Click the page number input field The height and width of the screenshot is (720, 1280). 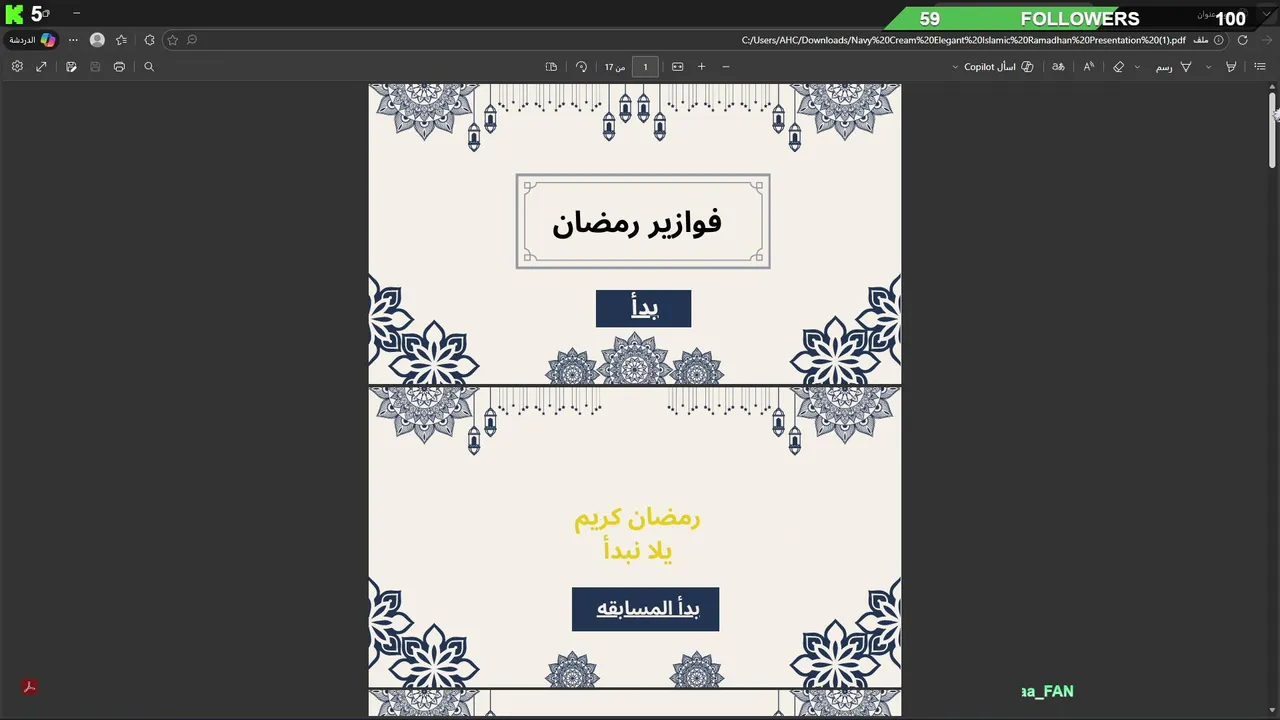645,67
